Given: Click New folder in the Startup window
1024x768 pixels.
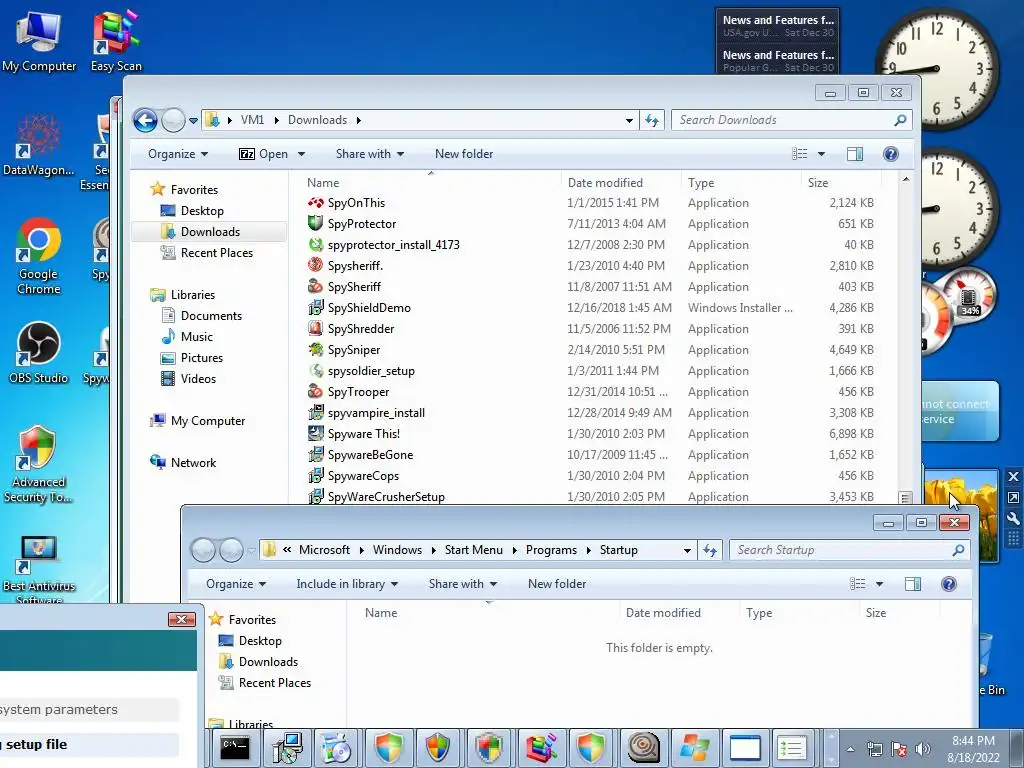Looking at the screenshot, I should pyautogui.click(x=556, y=584).
